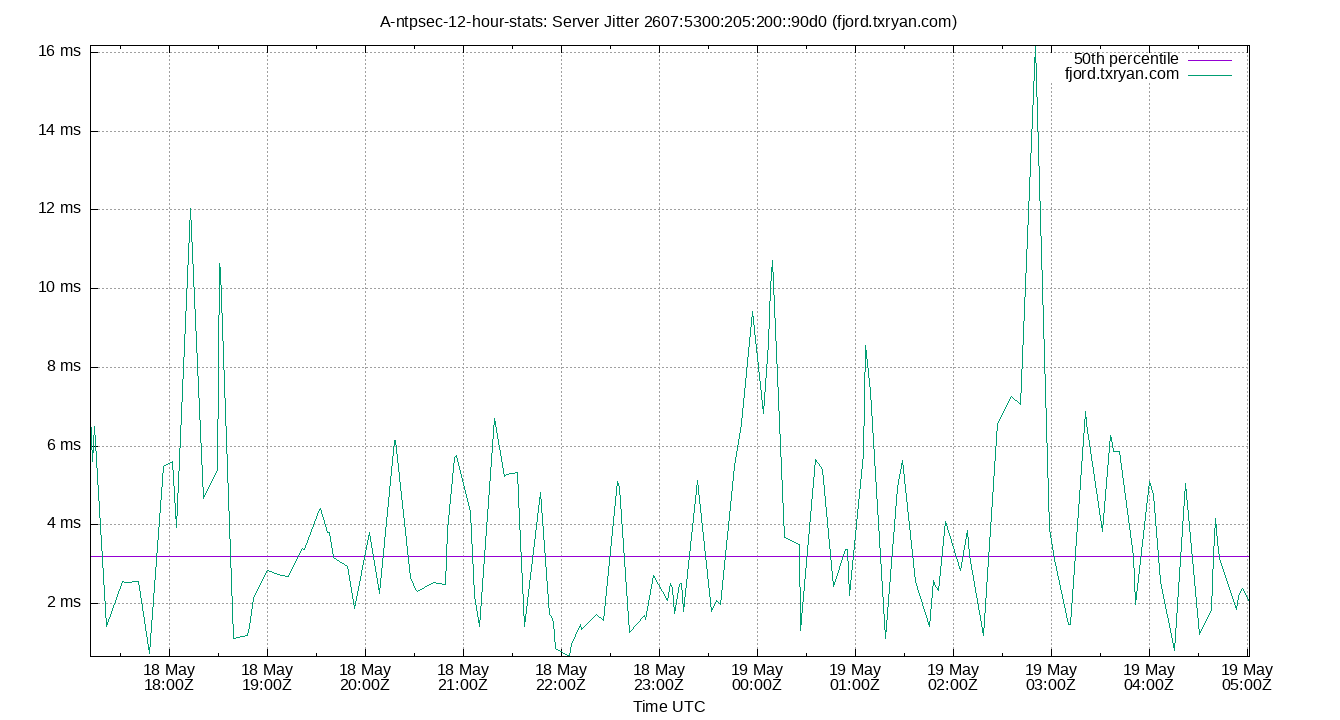Image resolution: width=1340 pixels, height=720 pixels.
Task: Click the '18 May 21:00Z' axis label
Action: (463, 677)
